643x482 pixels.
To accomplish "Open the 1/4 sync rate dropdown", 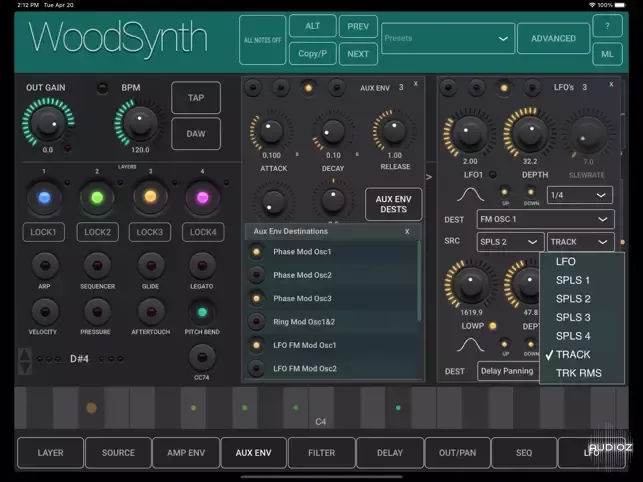I will (x=579, y=195).
